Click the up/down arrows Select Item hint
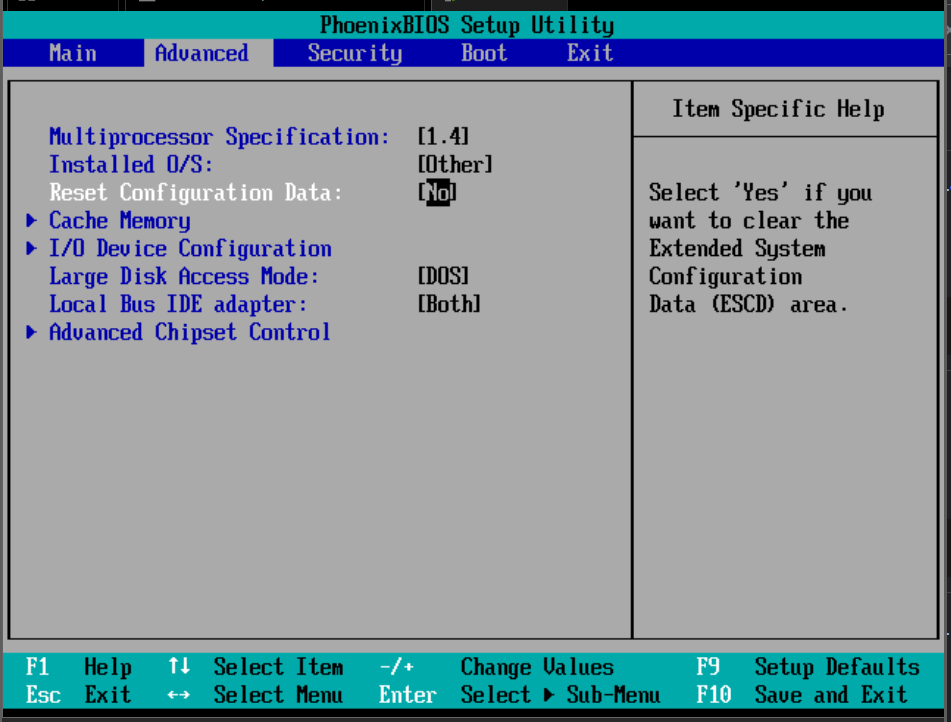This screenshot has width=951, height=722. 255,667
